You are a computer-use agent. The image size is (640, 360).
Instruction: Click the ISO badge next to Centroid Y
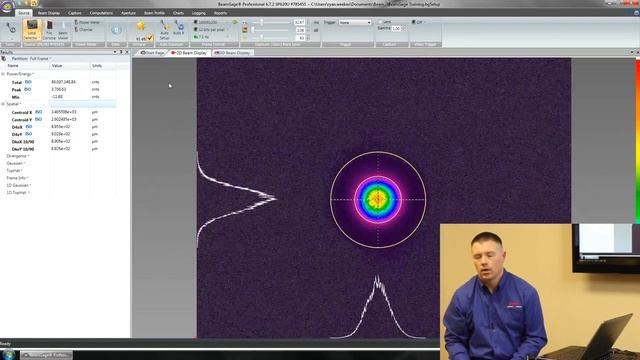point(38,119)
